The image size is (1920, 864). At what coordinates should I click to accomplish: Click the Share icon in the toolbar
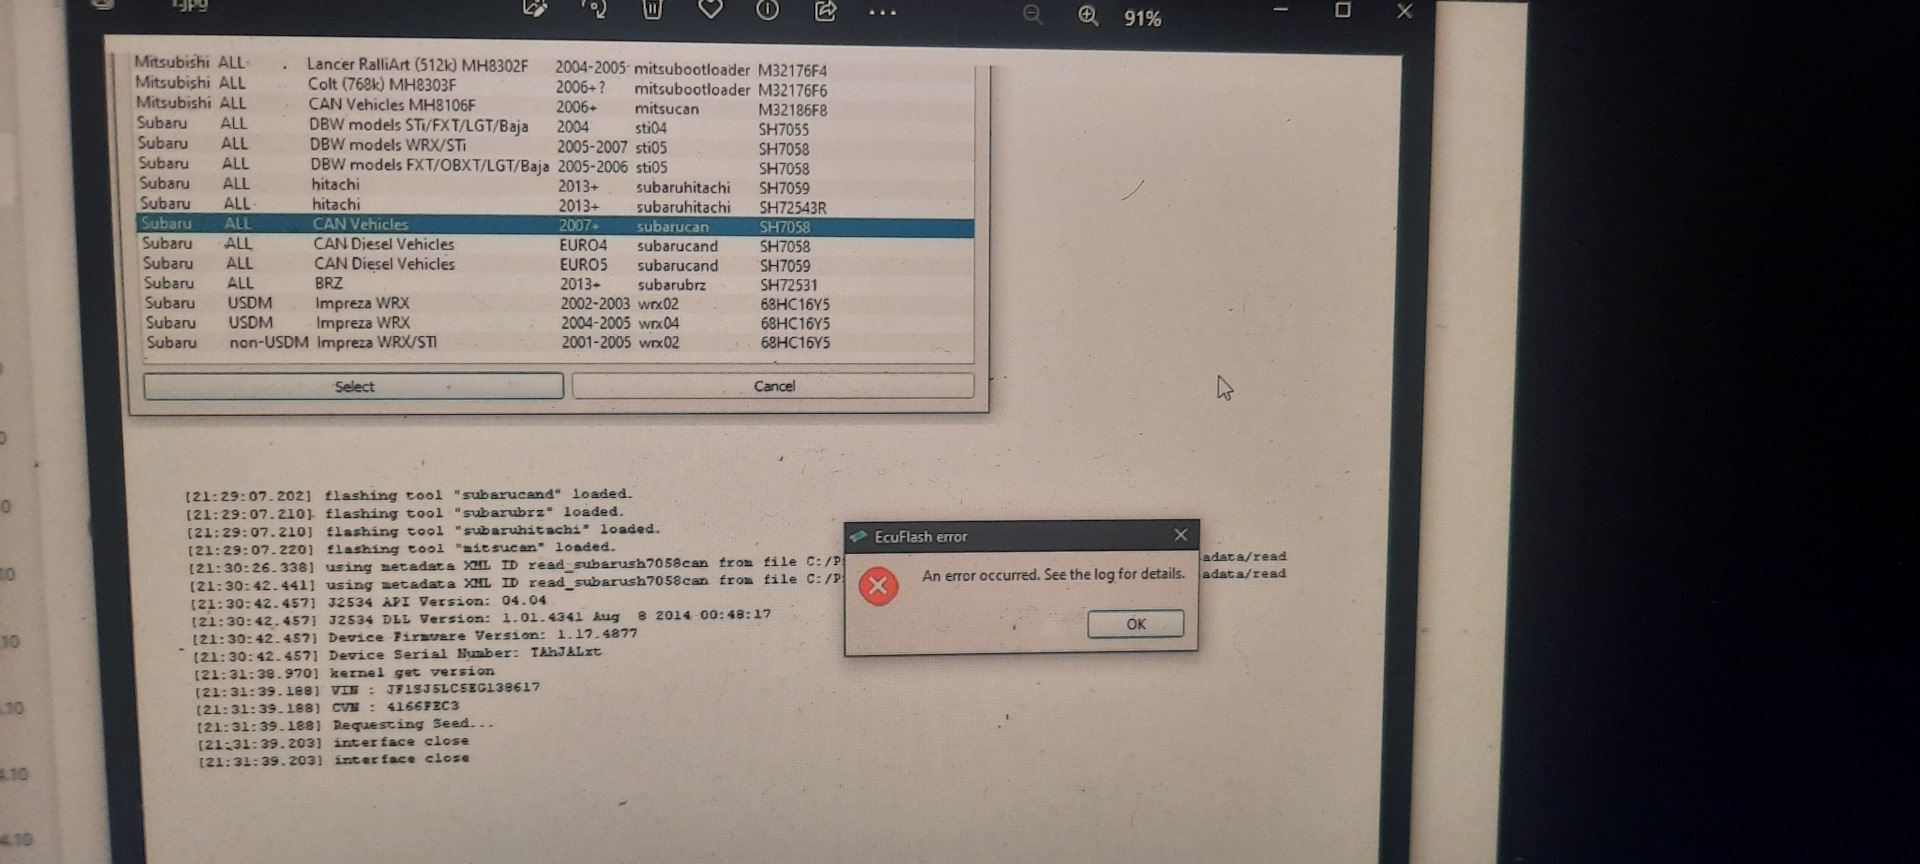click(826, 11)
